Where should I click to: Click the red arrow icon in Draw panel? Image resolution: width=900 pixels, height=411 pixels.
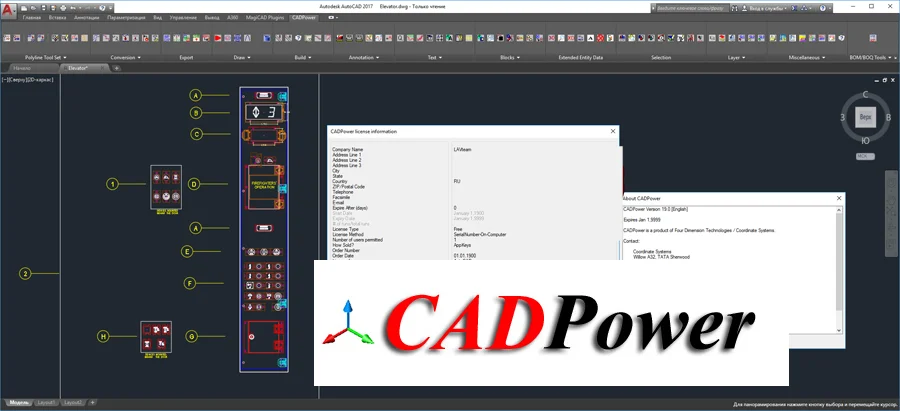coord(218,38)
